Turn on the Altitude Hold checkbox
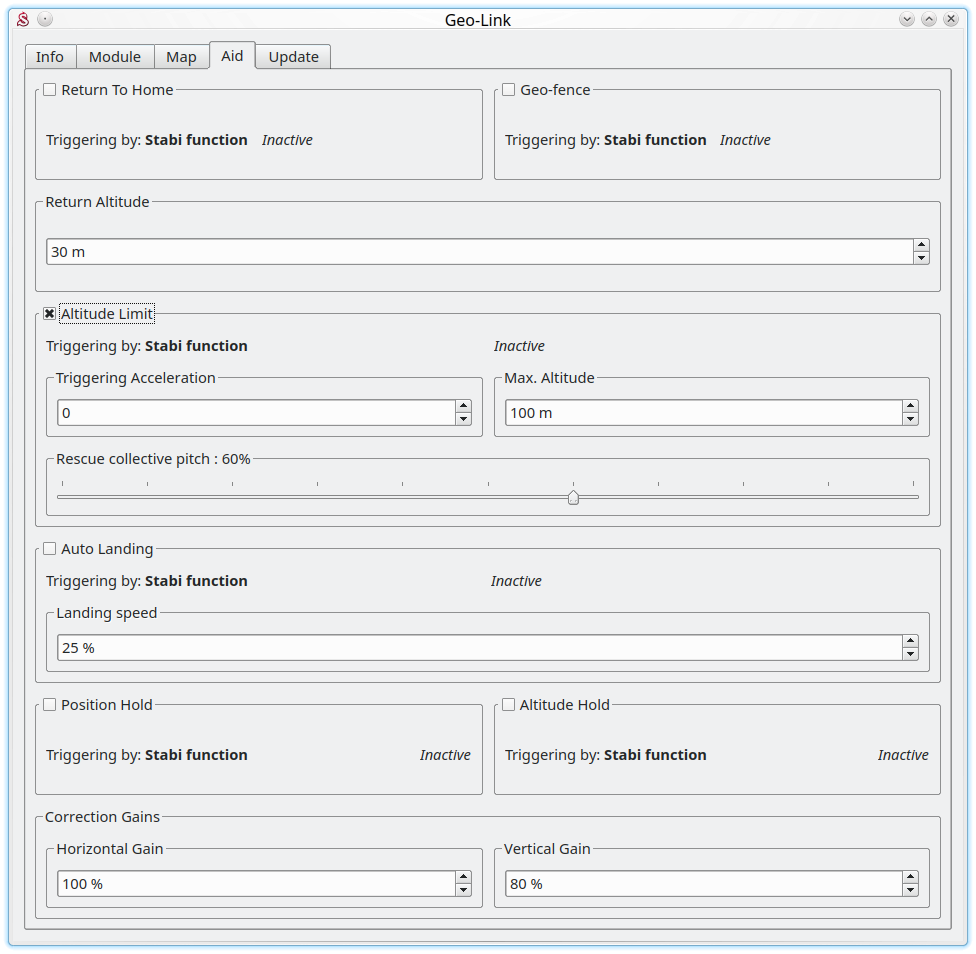The width and height of the screenshot is (976, 954). click(508, 705)
